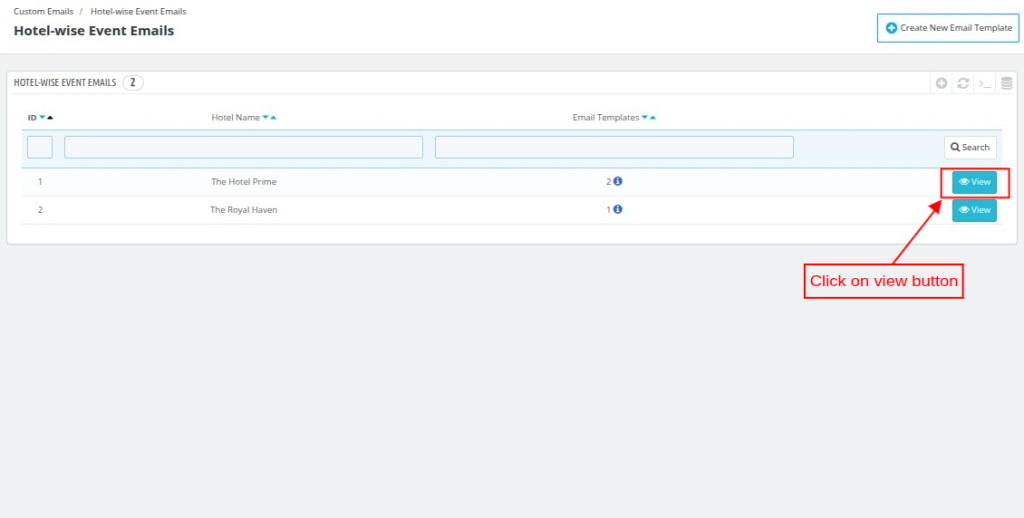Image resolution: width=1024 pixels, height=518 pixels.
Task: Click the Hotel Name filter field
Action: 243,148
